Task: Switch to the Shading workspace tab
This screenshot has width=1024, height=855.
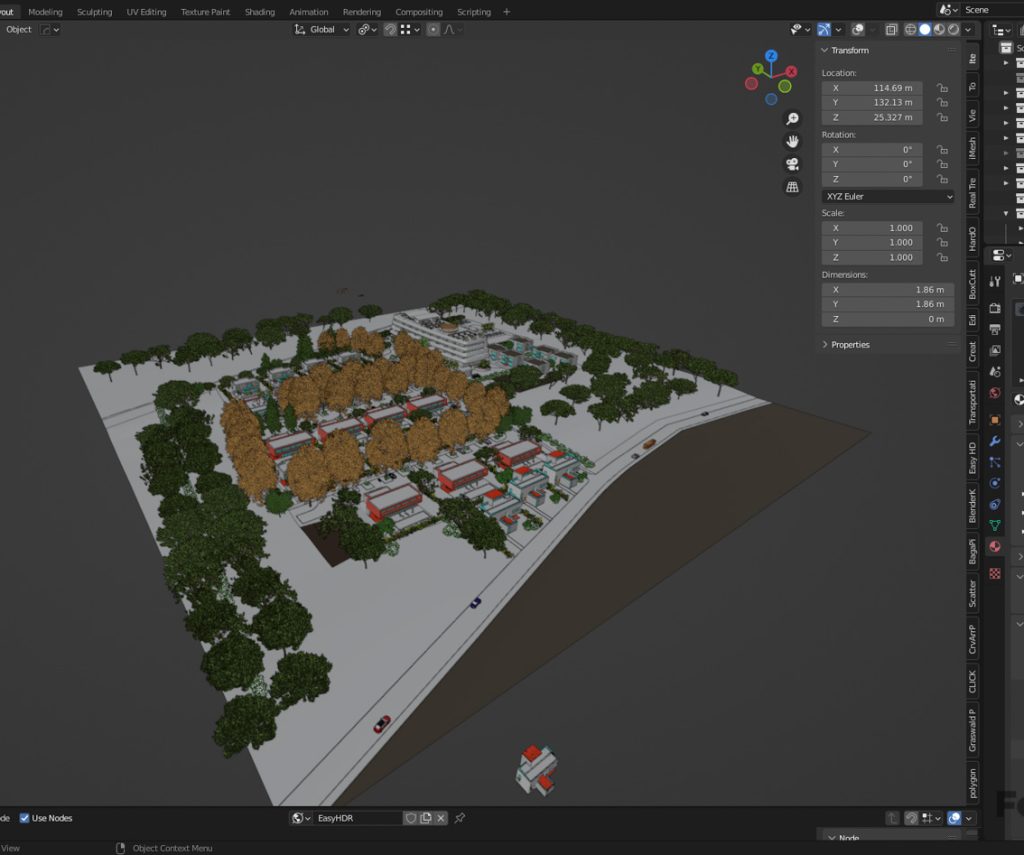Action: [260, 12]
